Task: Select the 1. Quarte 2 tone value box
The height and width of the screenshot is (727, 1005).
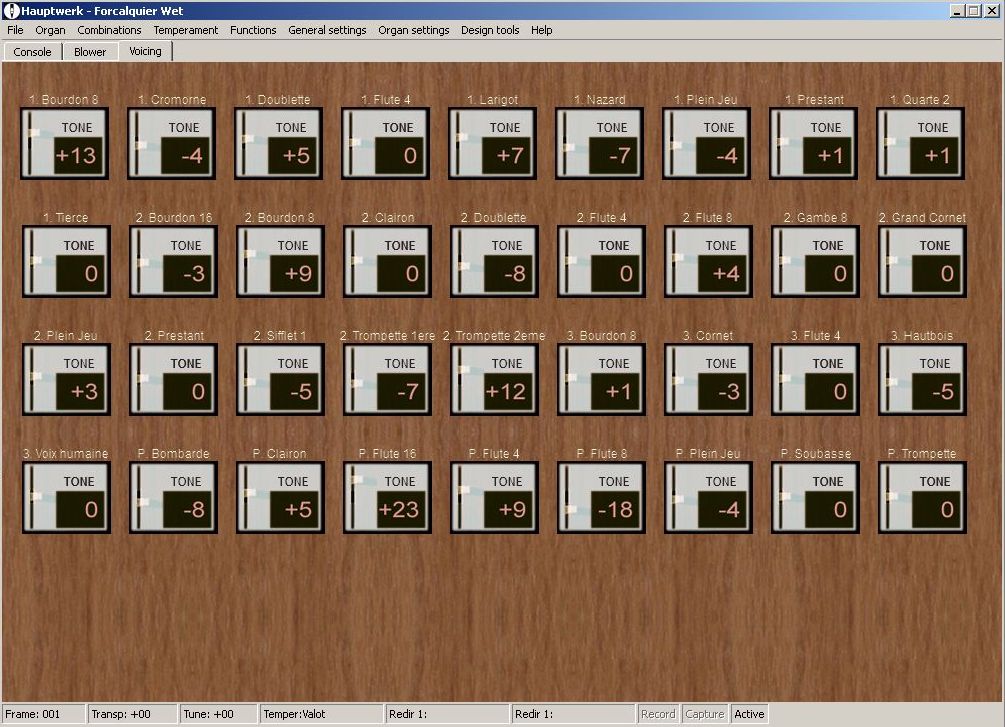Action: point(933,156)
